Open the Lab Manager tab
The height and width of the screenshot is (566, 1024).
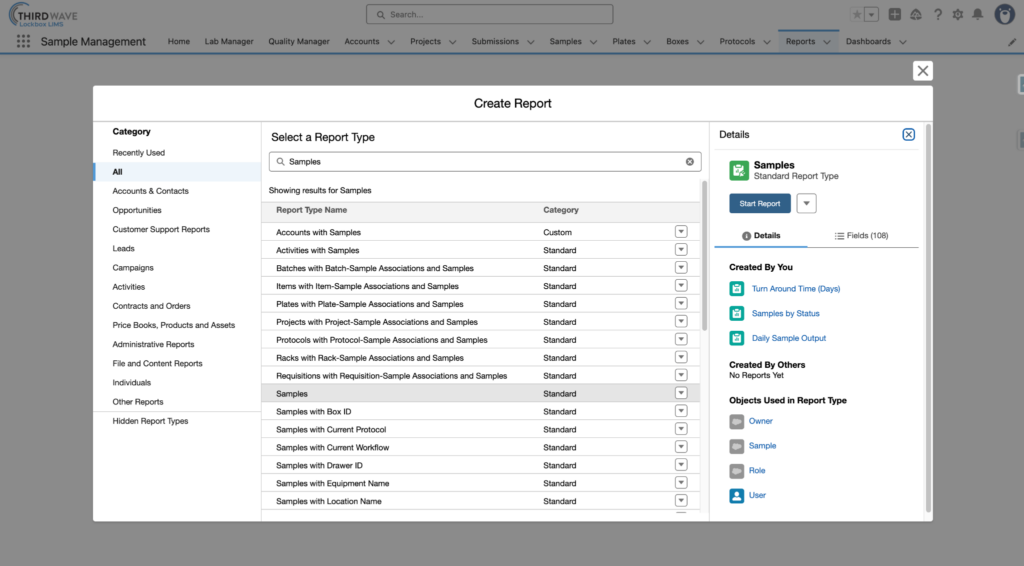click(x=229, y=41)
